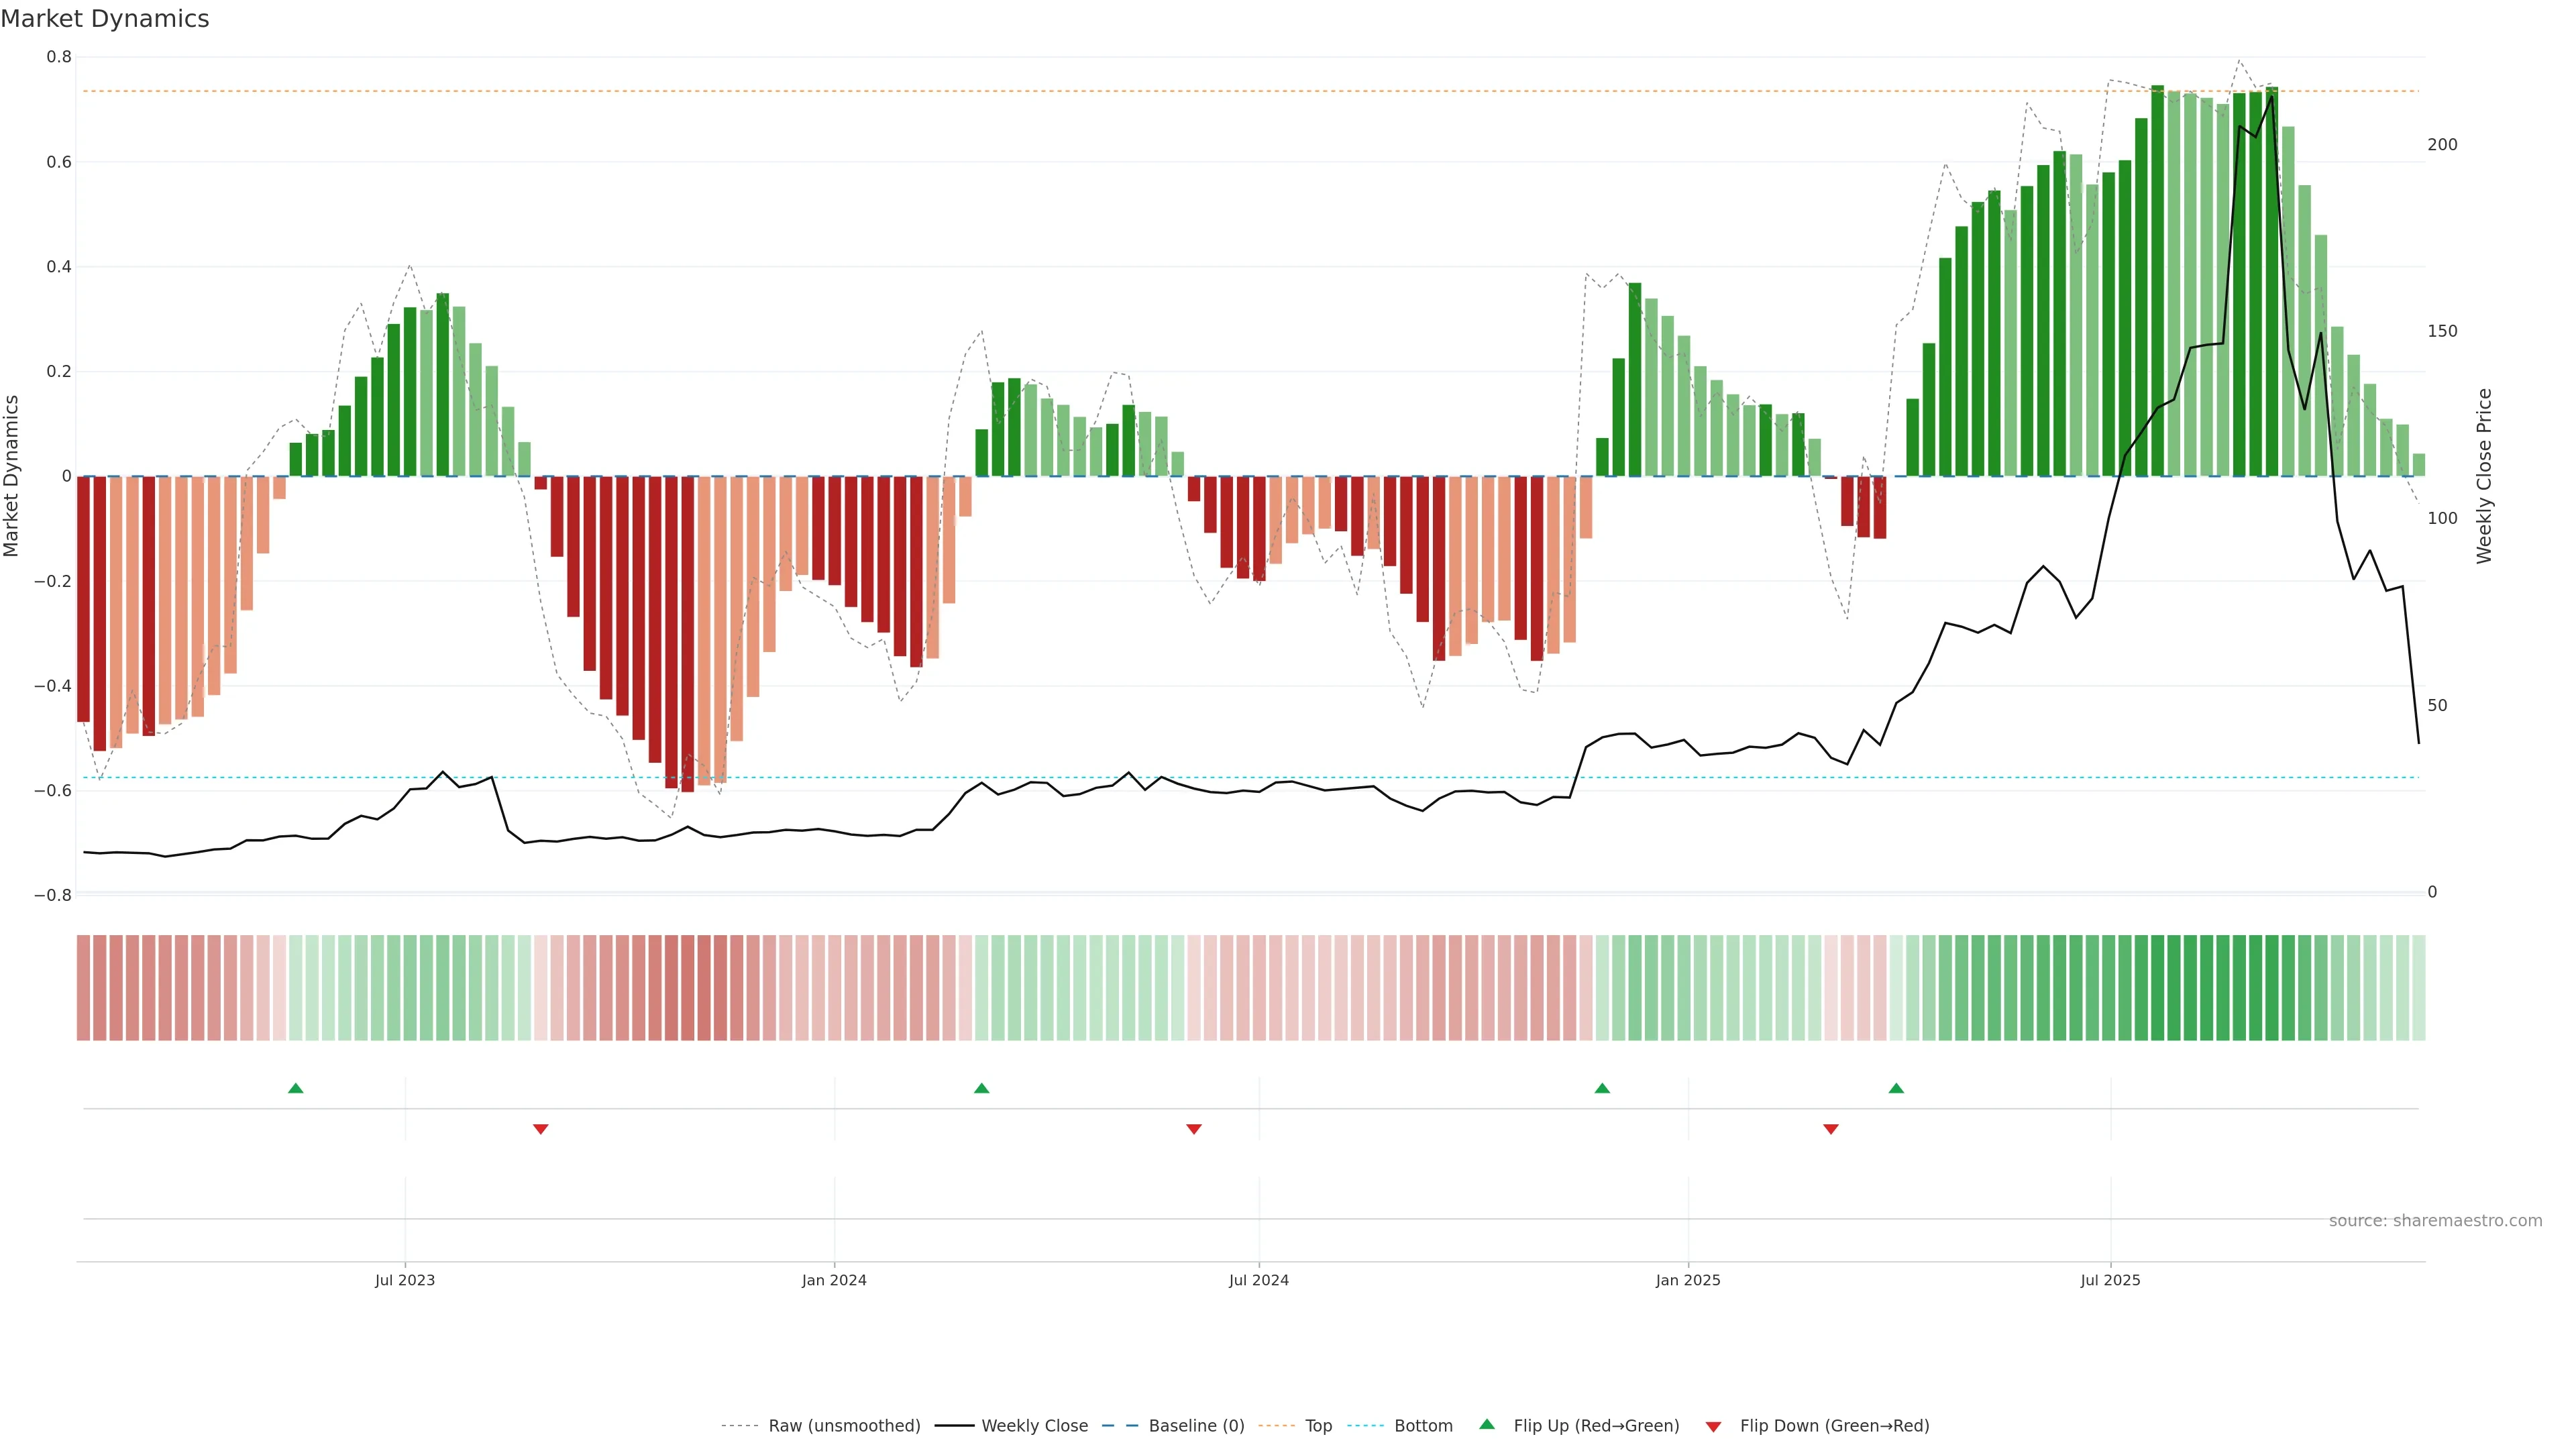Screen dimensions: 2576x1449
Task: Click the Jul 2025 axis label
Action: tap(2110, 1280)
